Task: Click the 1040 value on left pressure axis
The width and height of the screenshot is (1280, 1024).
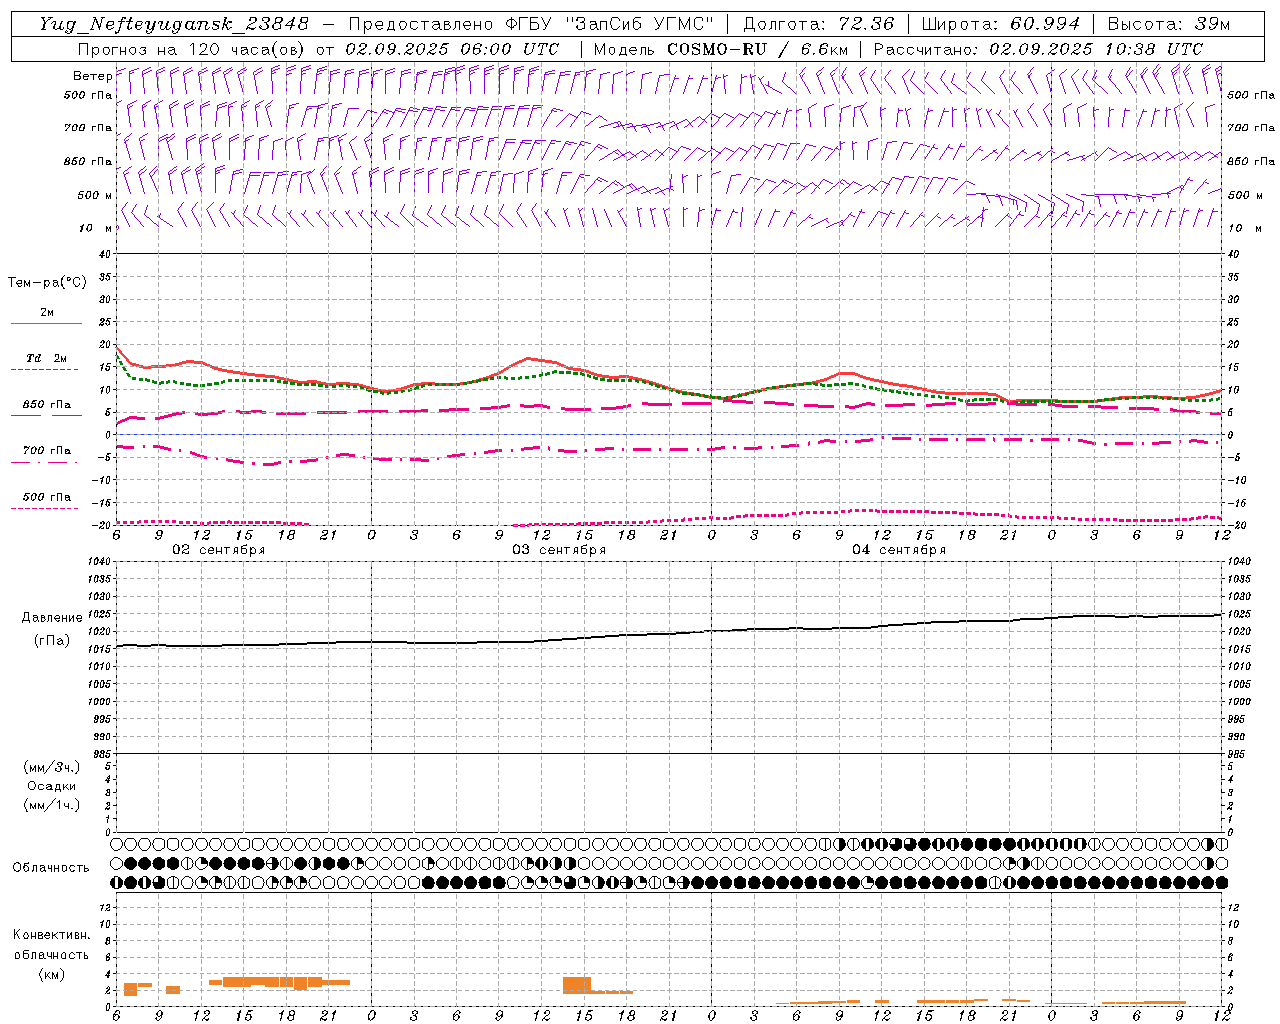Action: pyautogui.click(x=98, y=561)
